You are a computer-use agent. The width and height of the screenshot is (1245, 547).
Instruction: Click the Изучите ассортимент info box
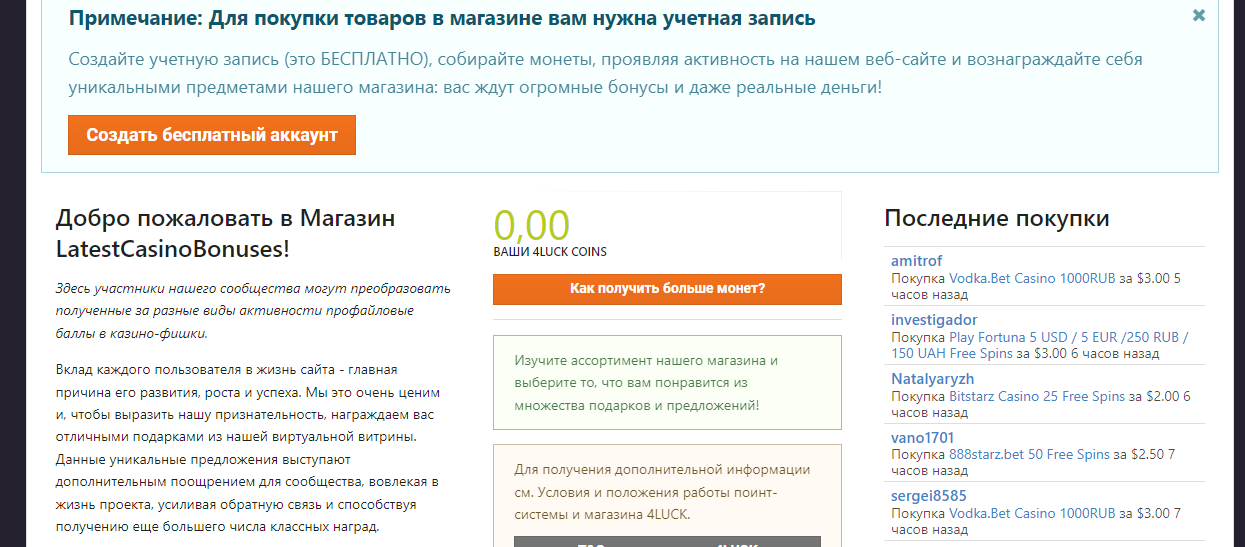click(x=667, y=382)
